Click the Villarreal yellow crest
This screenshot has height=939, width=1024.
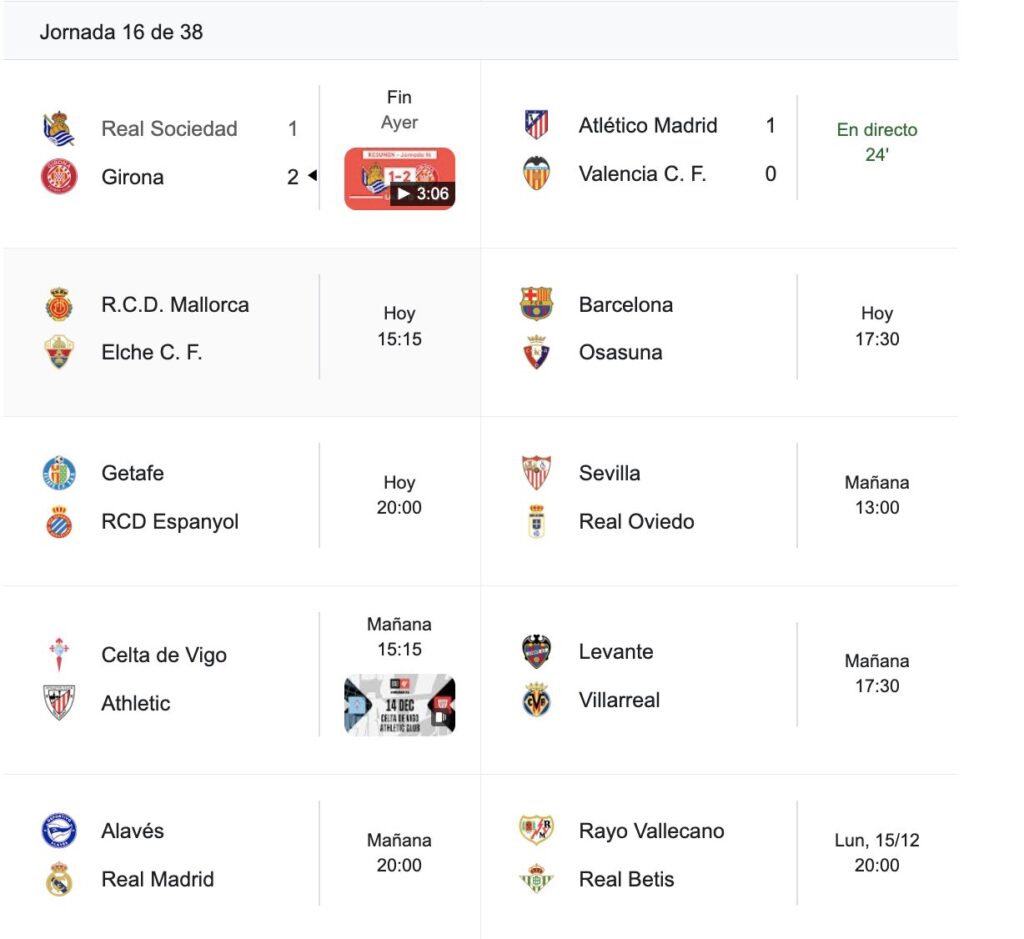(537, 700)
